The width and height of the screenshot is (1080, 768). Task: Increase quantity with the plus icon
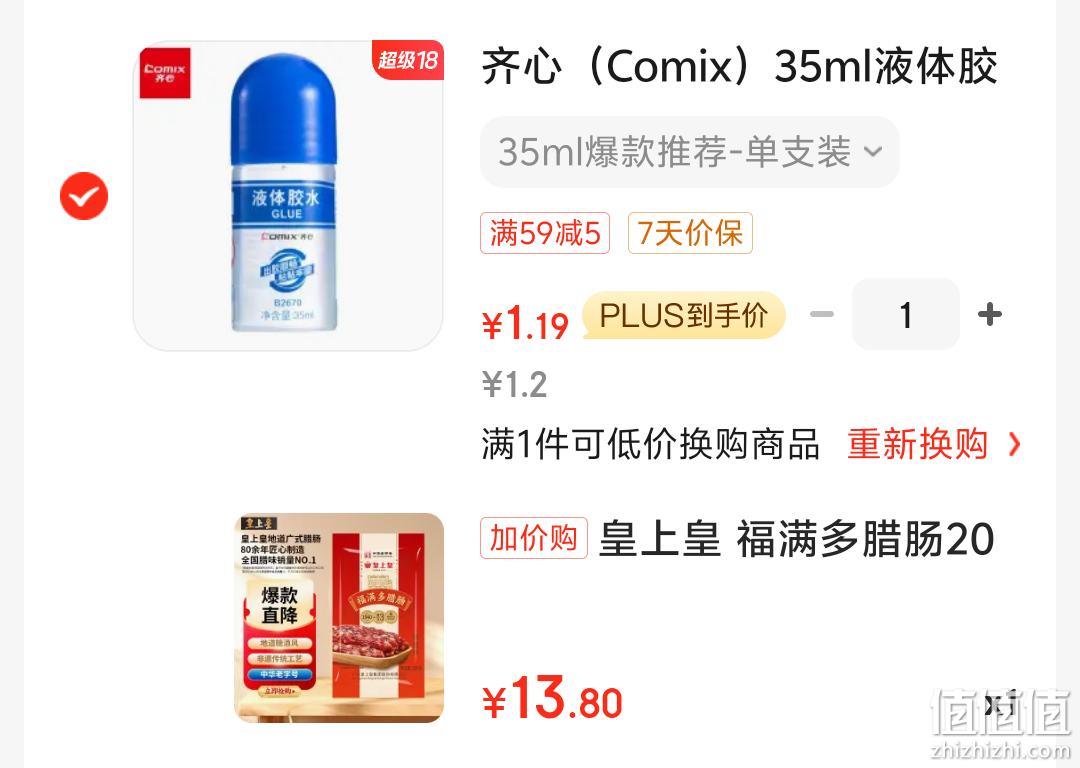tap(990, 315)
